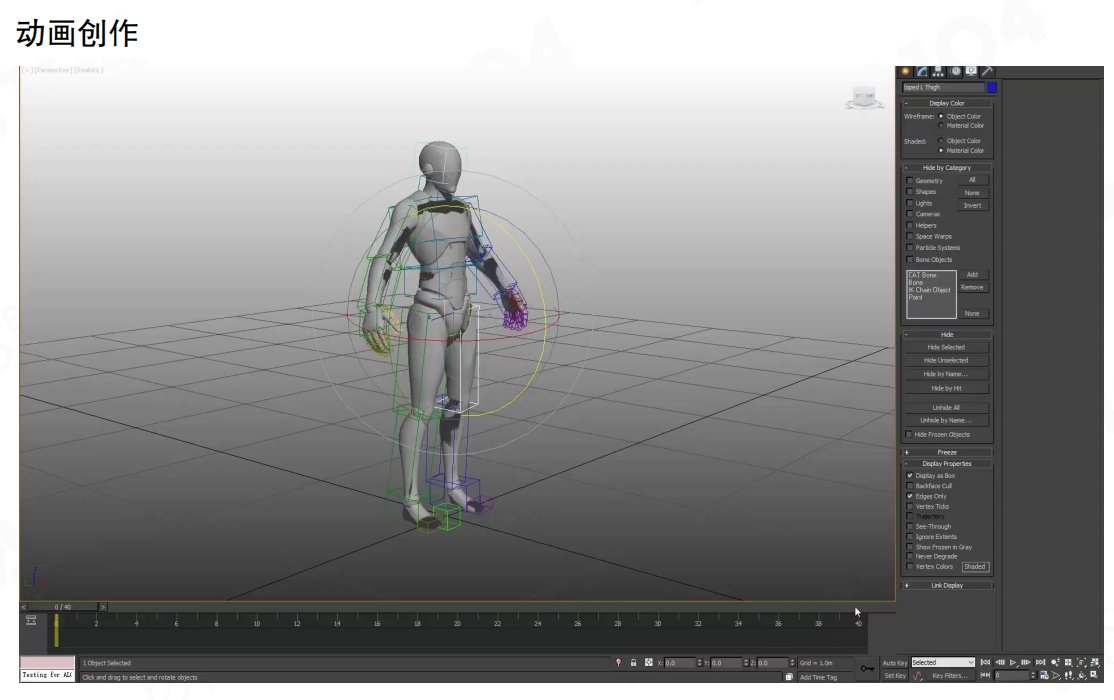Expand the Link Display rollout
Screen dimensions: 1114x700
click(946, 585)
